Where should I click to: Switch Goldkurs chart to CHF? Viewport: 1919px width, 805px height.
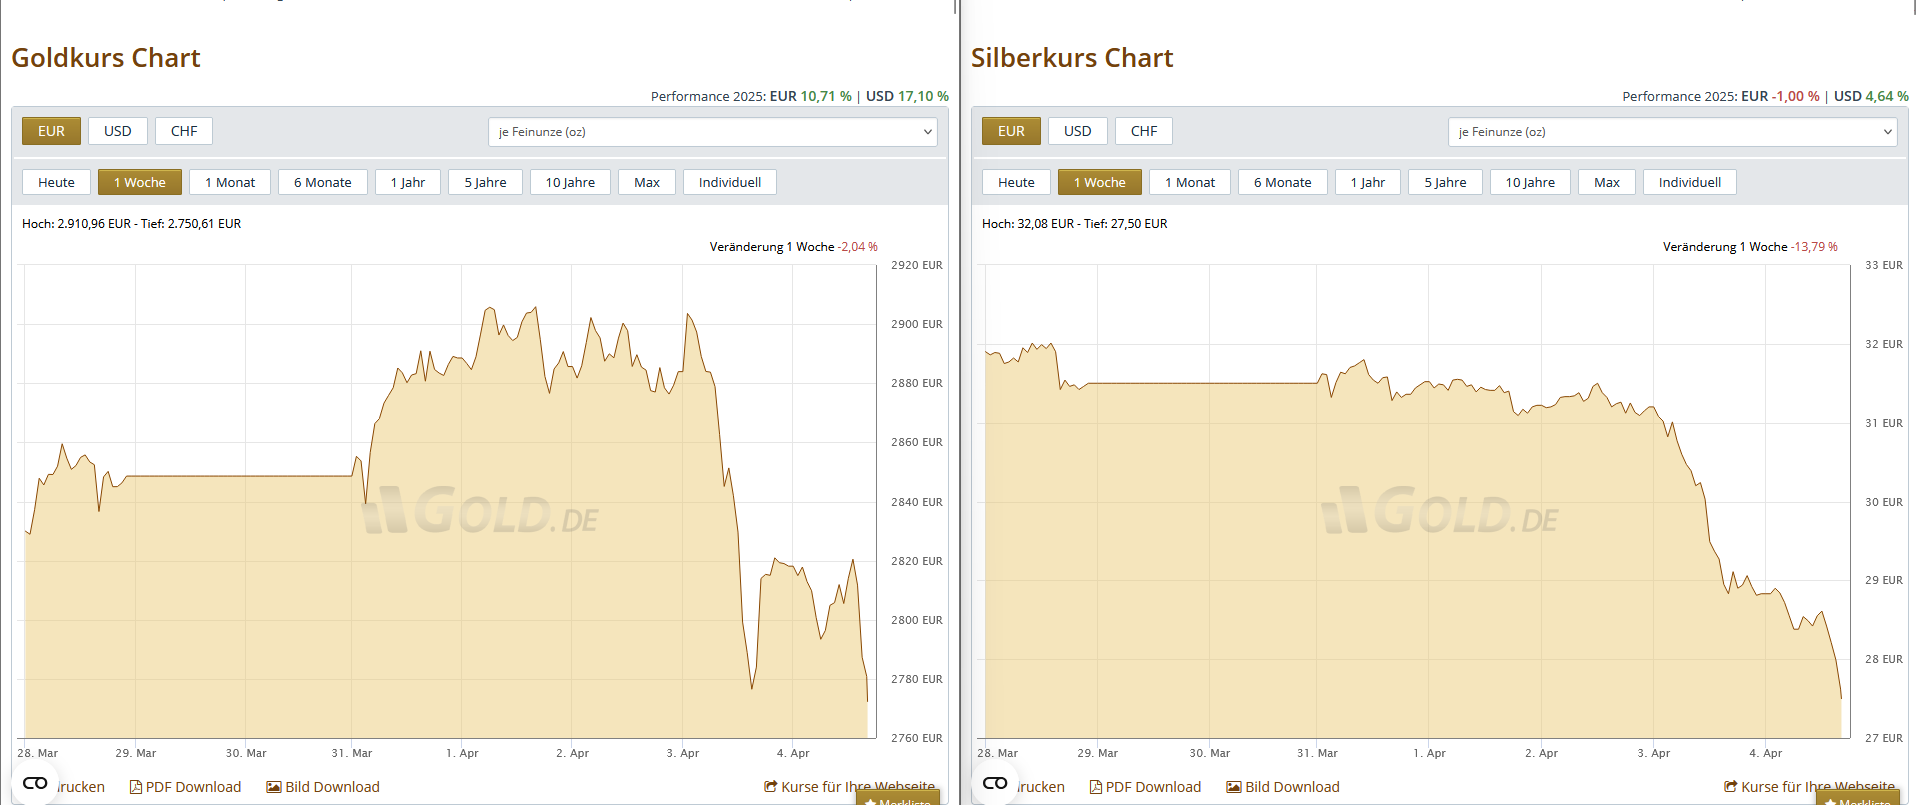coord(184,131)
